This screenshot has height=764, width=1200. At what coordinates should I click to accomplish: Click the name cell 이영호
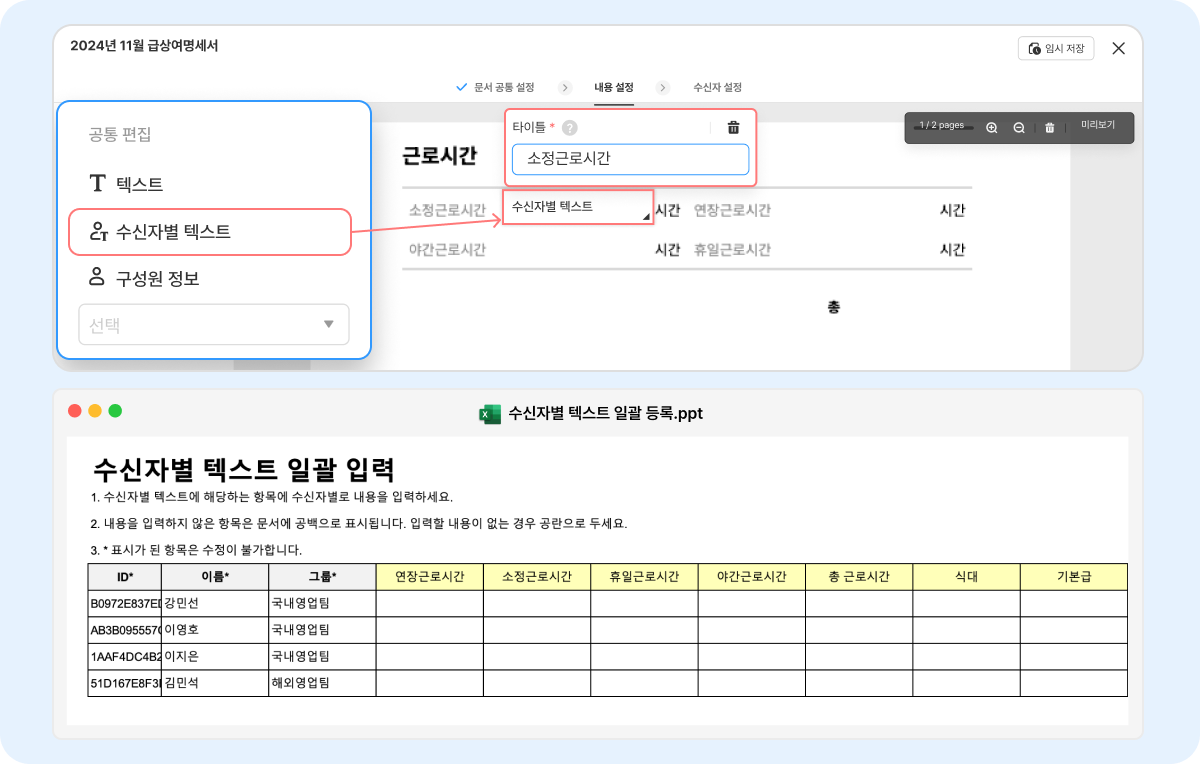(x=215, y=630)
